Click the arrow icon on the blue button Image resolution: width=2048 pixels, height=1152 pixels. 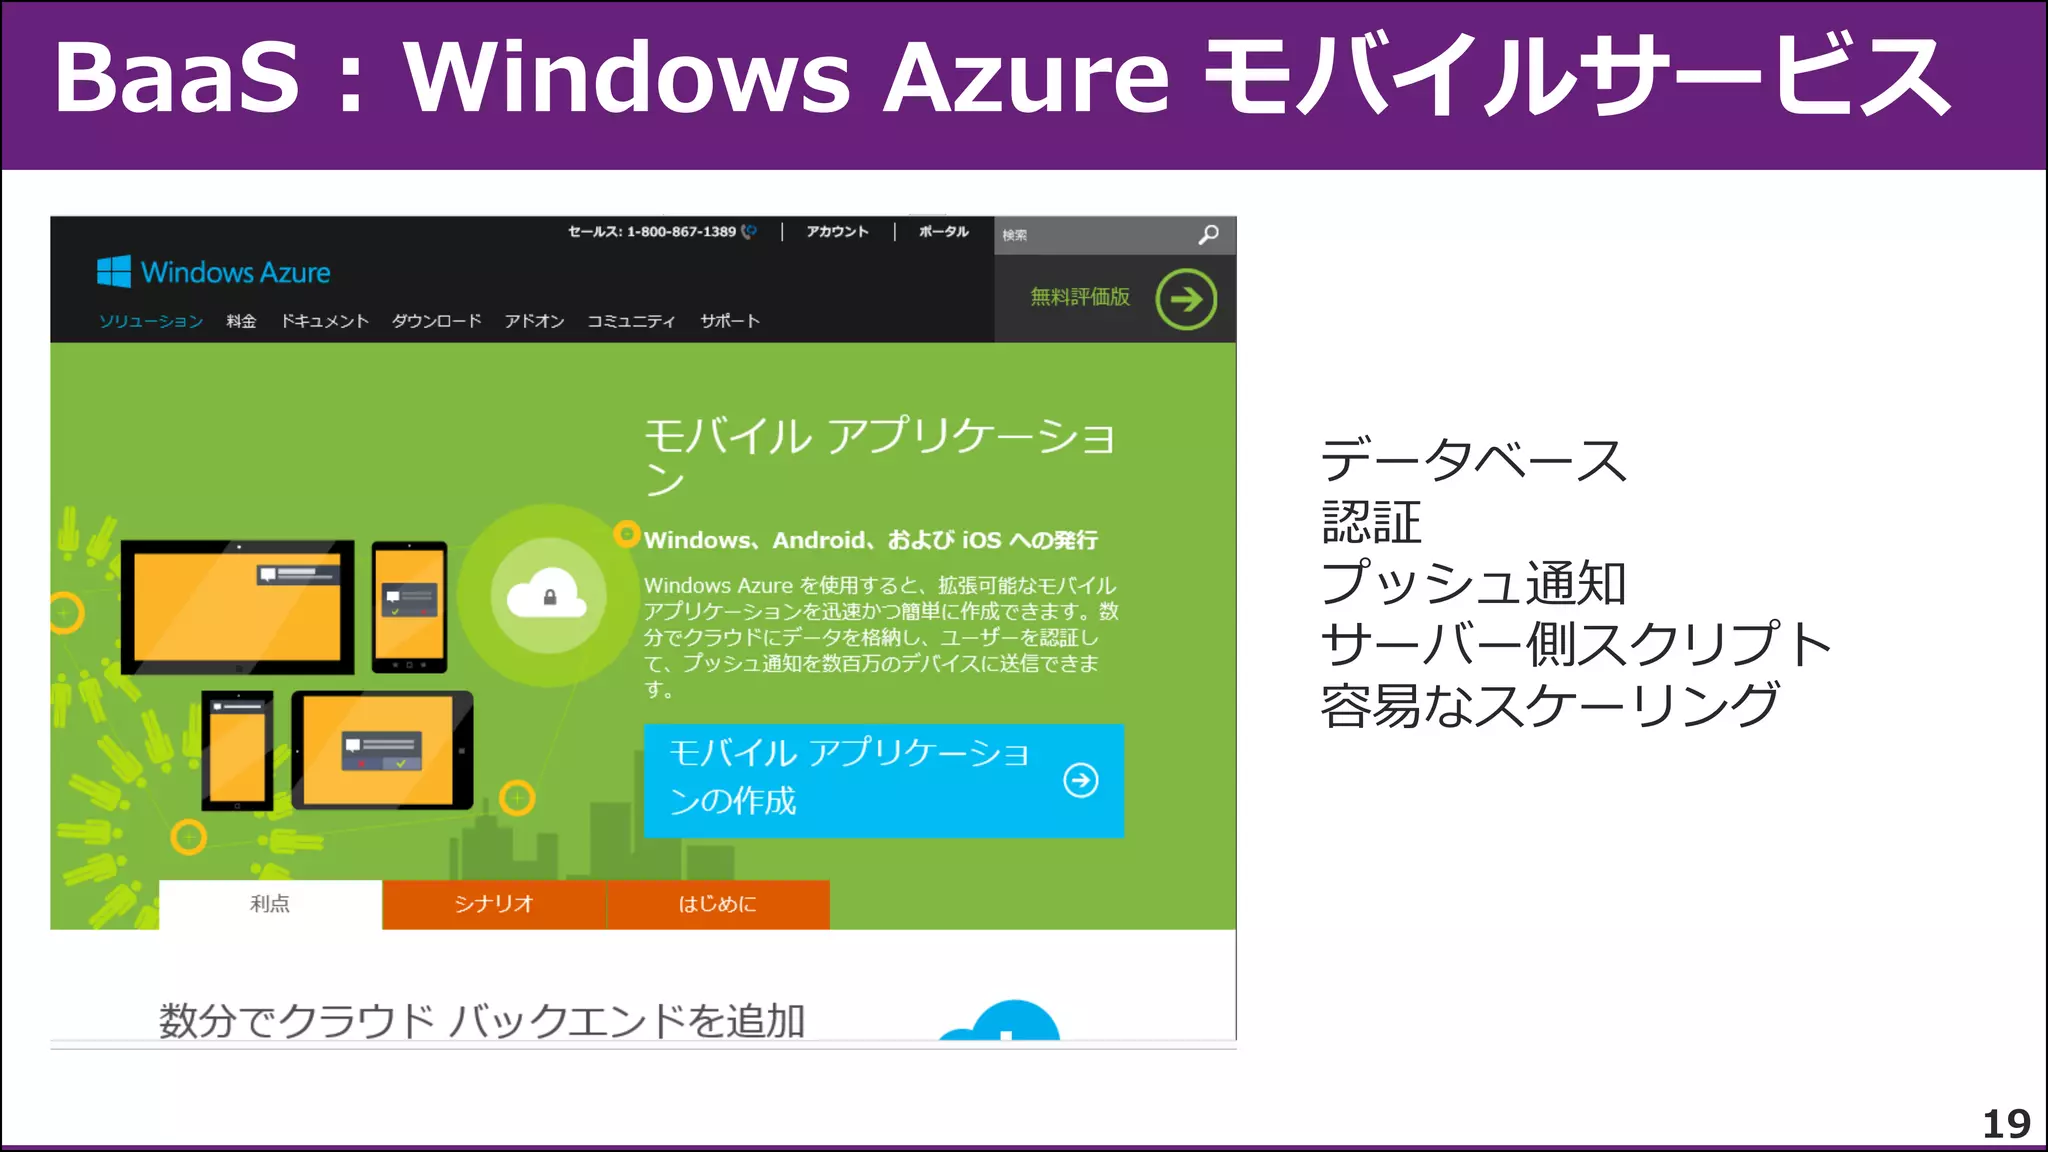pyautogui.click(x=1080, y=780)
